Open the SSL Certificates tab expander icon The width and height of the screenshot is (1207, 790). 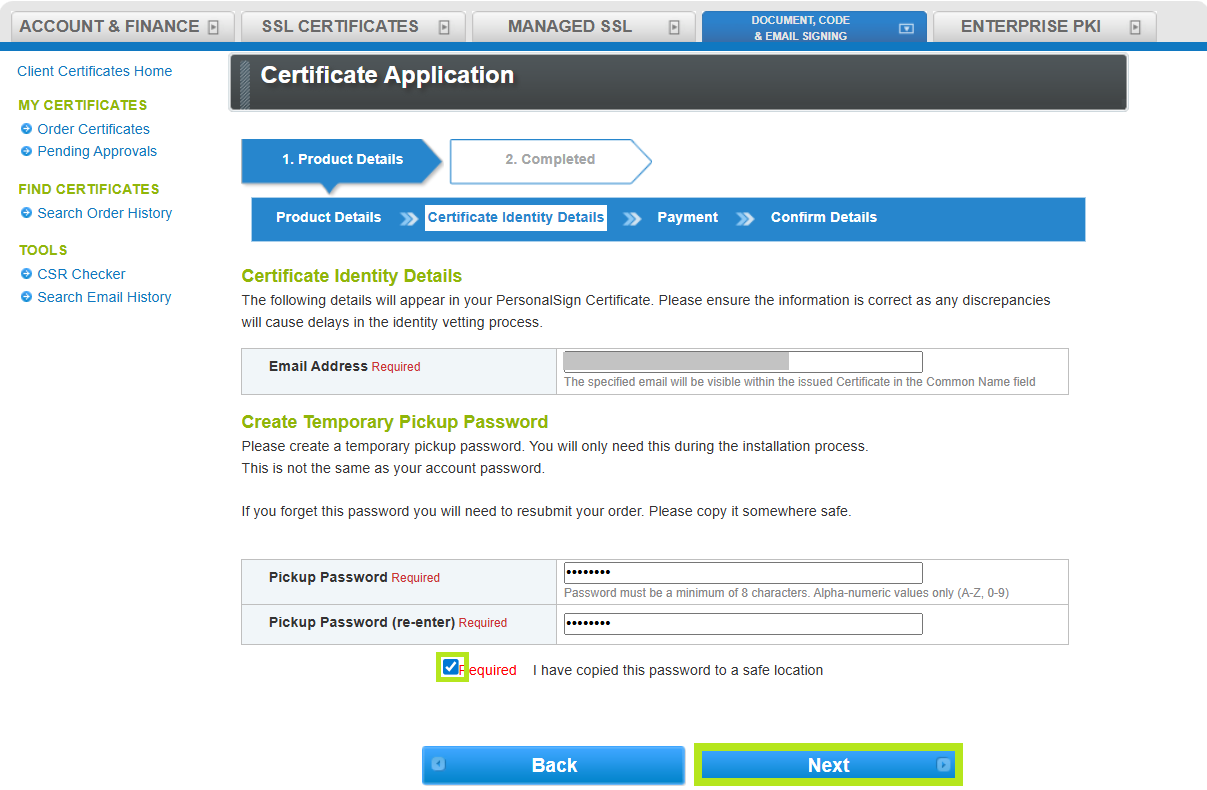[443, 26]
